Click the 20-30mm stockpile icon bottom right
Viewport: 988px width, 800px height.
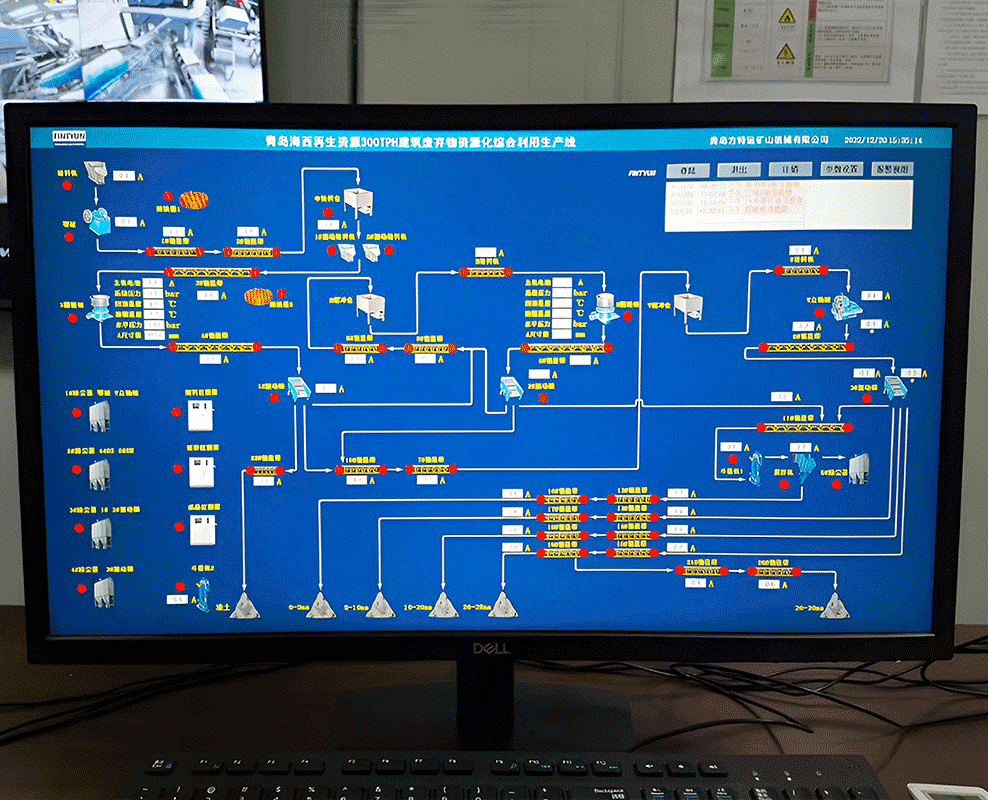coord(835,605)
